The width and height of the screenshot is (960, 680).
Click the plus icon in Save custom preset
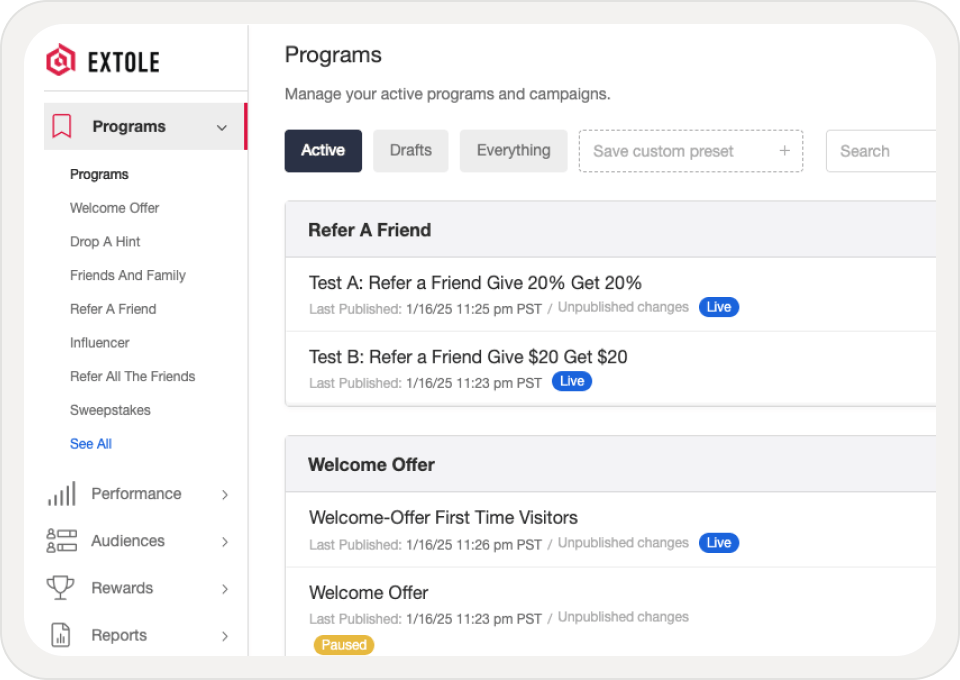(784, 151)
